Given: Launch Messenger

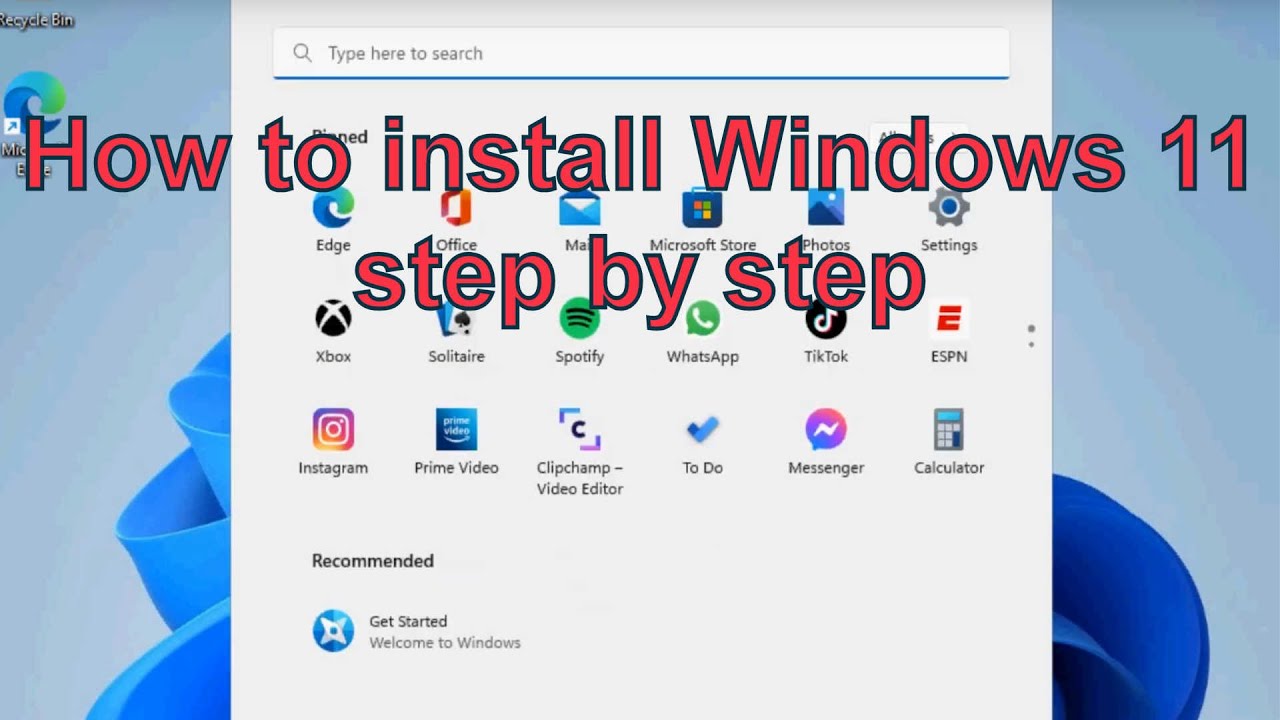Looking at the screenshot, I should tap(826, 442).
